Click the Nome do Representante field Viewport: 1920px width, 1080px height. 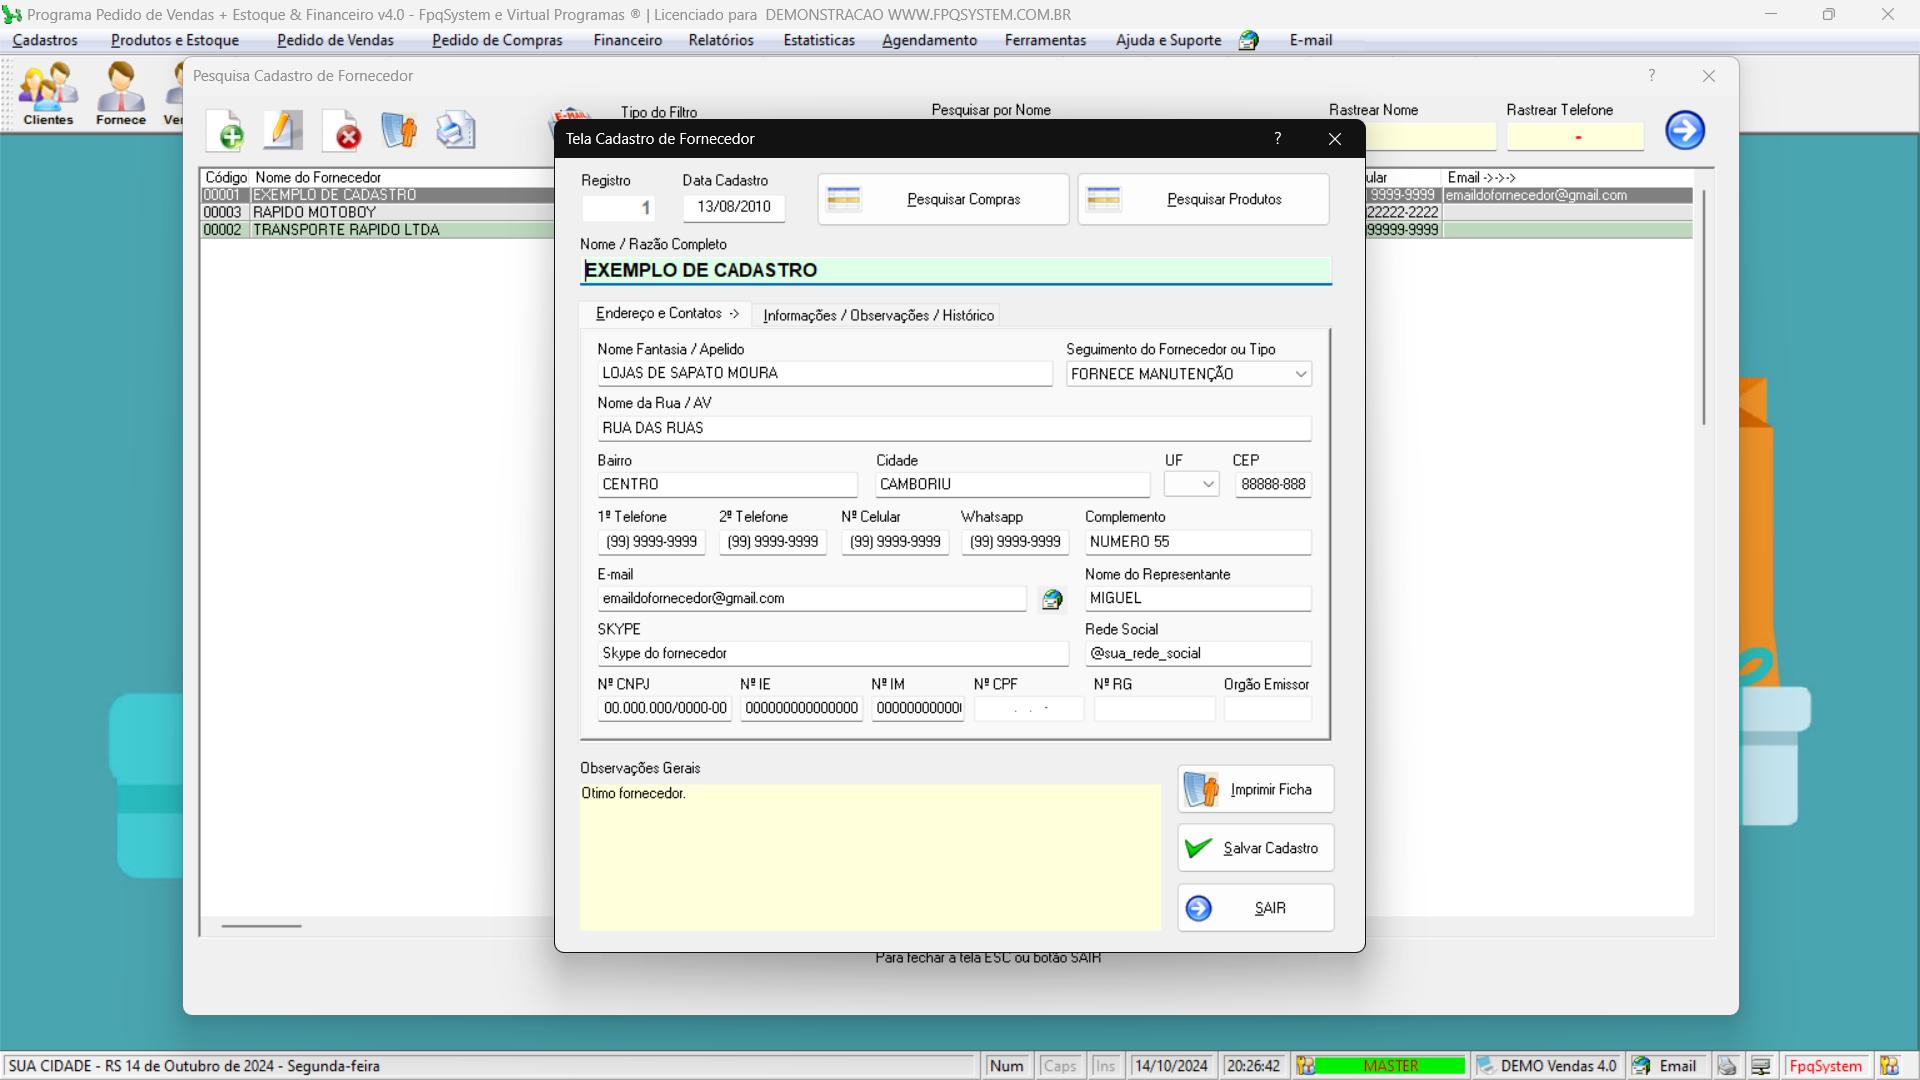(1198, 599)
